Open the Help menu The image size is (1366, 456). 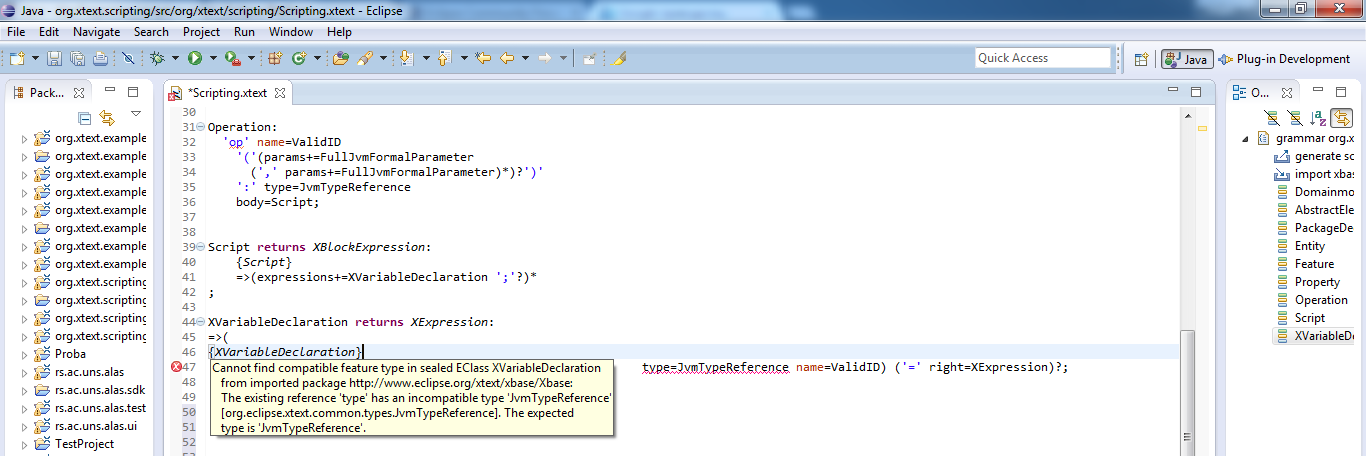point(339,32)
